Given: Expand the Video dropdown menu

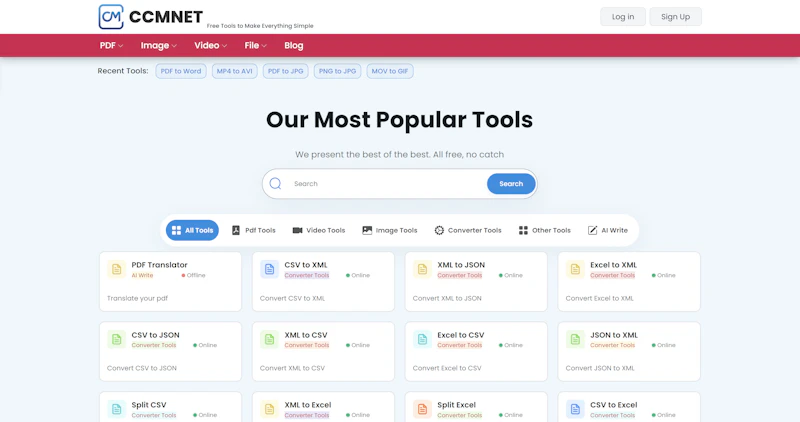Looking at the screenshot, I should [210, 45].
